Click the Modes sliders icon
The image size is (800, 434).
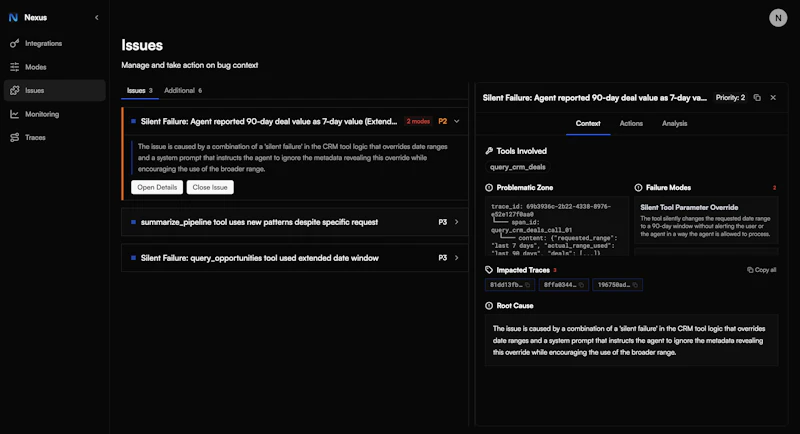tap(14, 67)
